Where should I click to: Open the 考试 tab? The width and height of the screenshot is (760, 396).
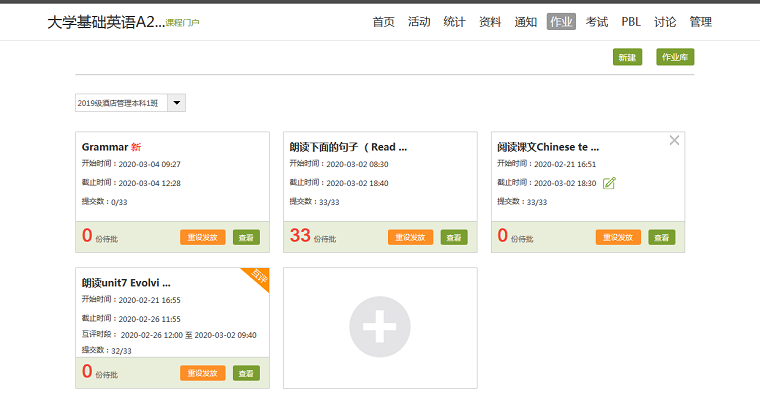[597, 22]
